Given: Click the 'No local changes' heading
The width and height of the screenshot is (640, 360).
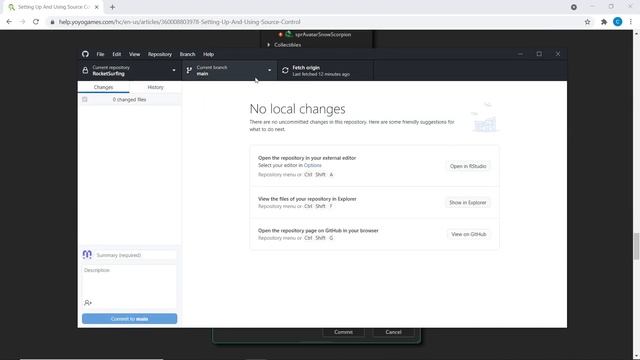Looking at the screenshot, I should pyautogui.click(x=297, y=109).
